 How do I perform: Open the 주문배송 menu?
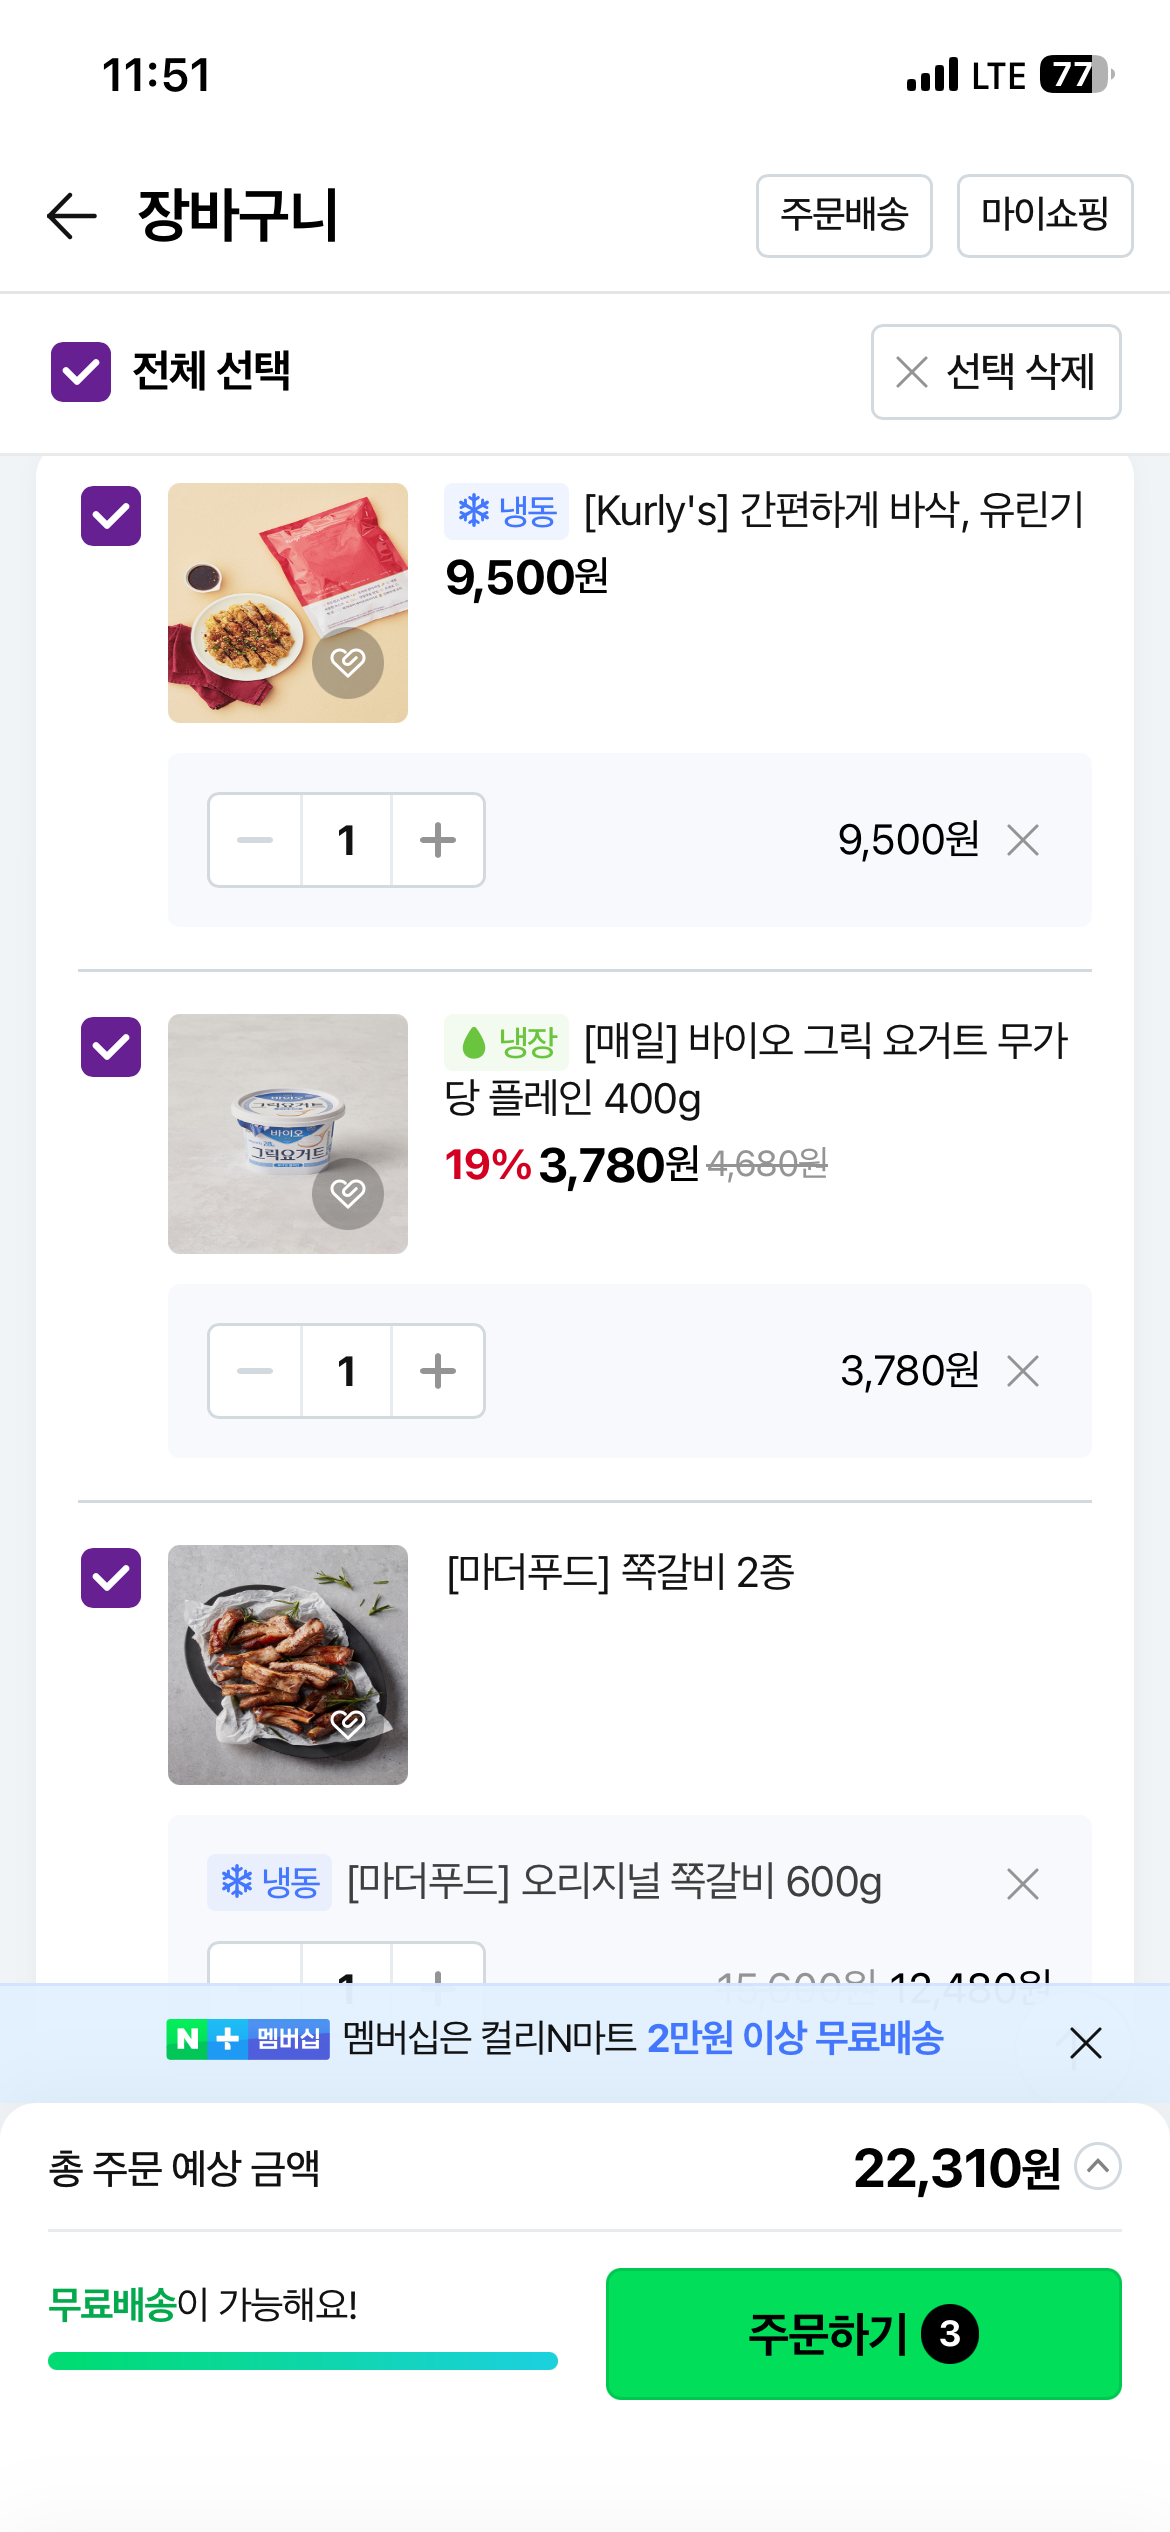pyautogui.click(x=844, y=216)
